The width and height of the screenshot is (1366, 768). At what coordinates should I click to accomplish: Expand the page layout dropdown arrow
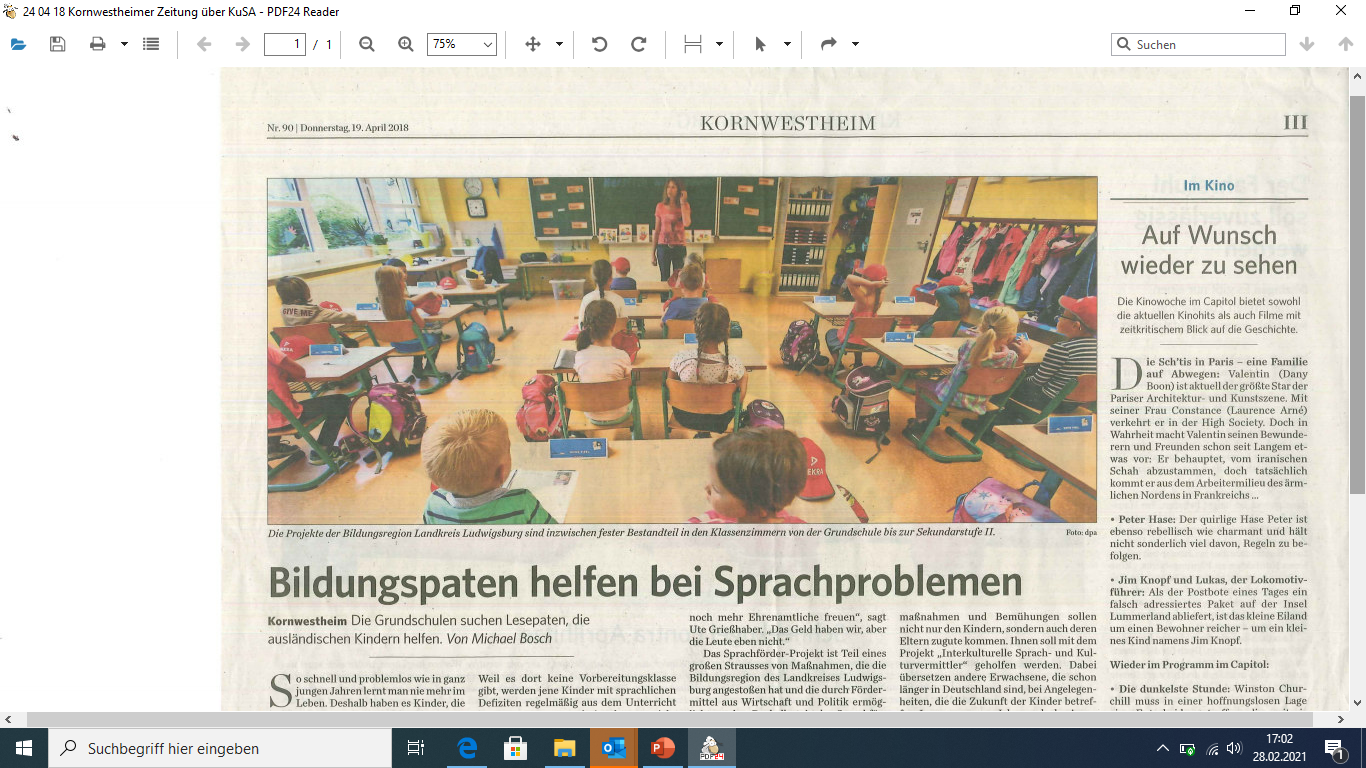pos(719,44)
